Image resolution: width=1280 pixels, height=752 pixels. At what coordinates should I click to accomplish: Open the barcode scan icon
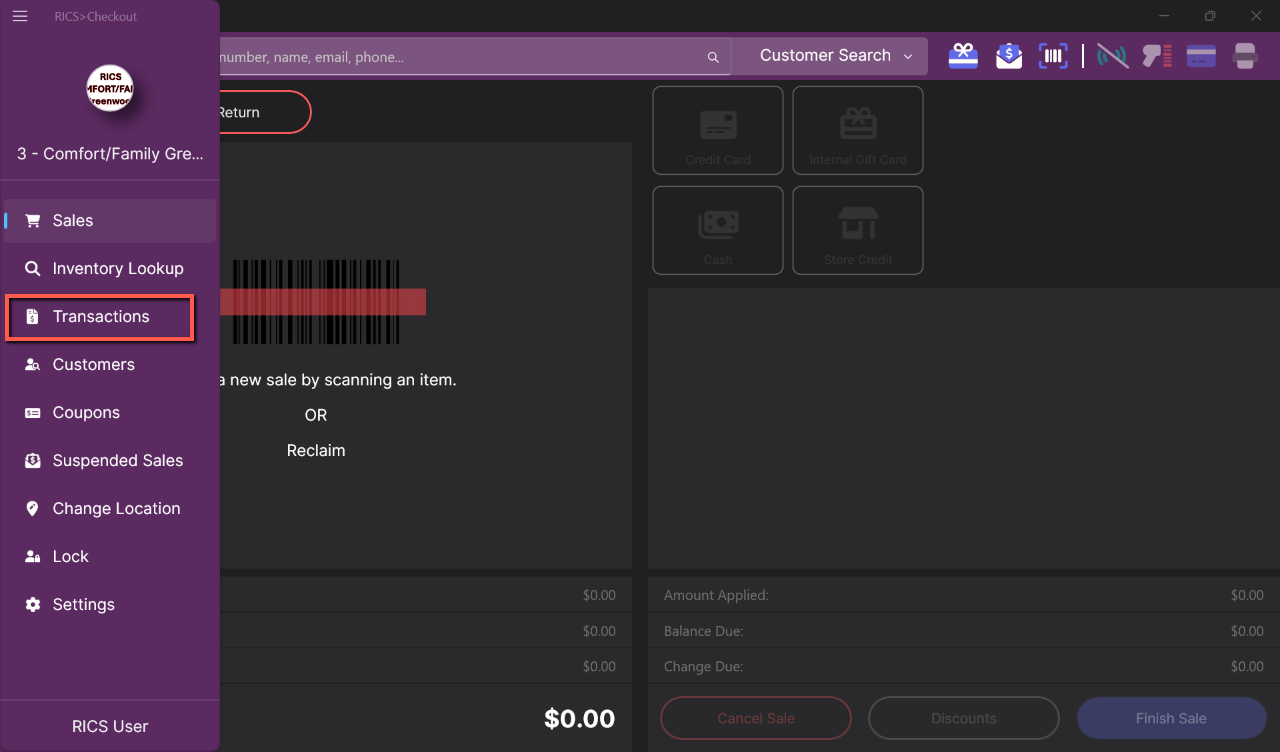click(x=1053, y=56)
